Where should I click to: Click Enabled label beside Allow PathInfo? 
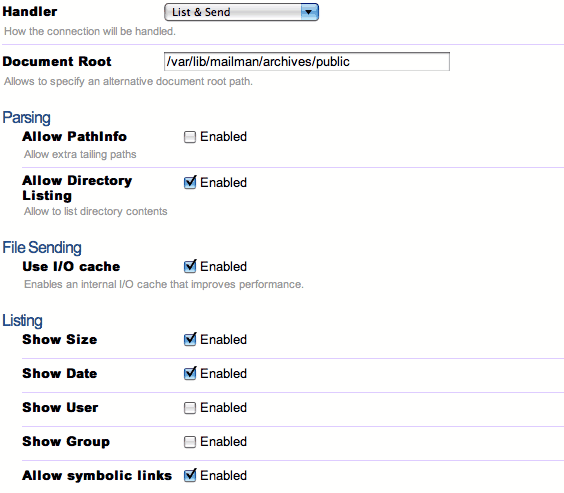click(x=223, y=137)
